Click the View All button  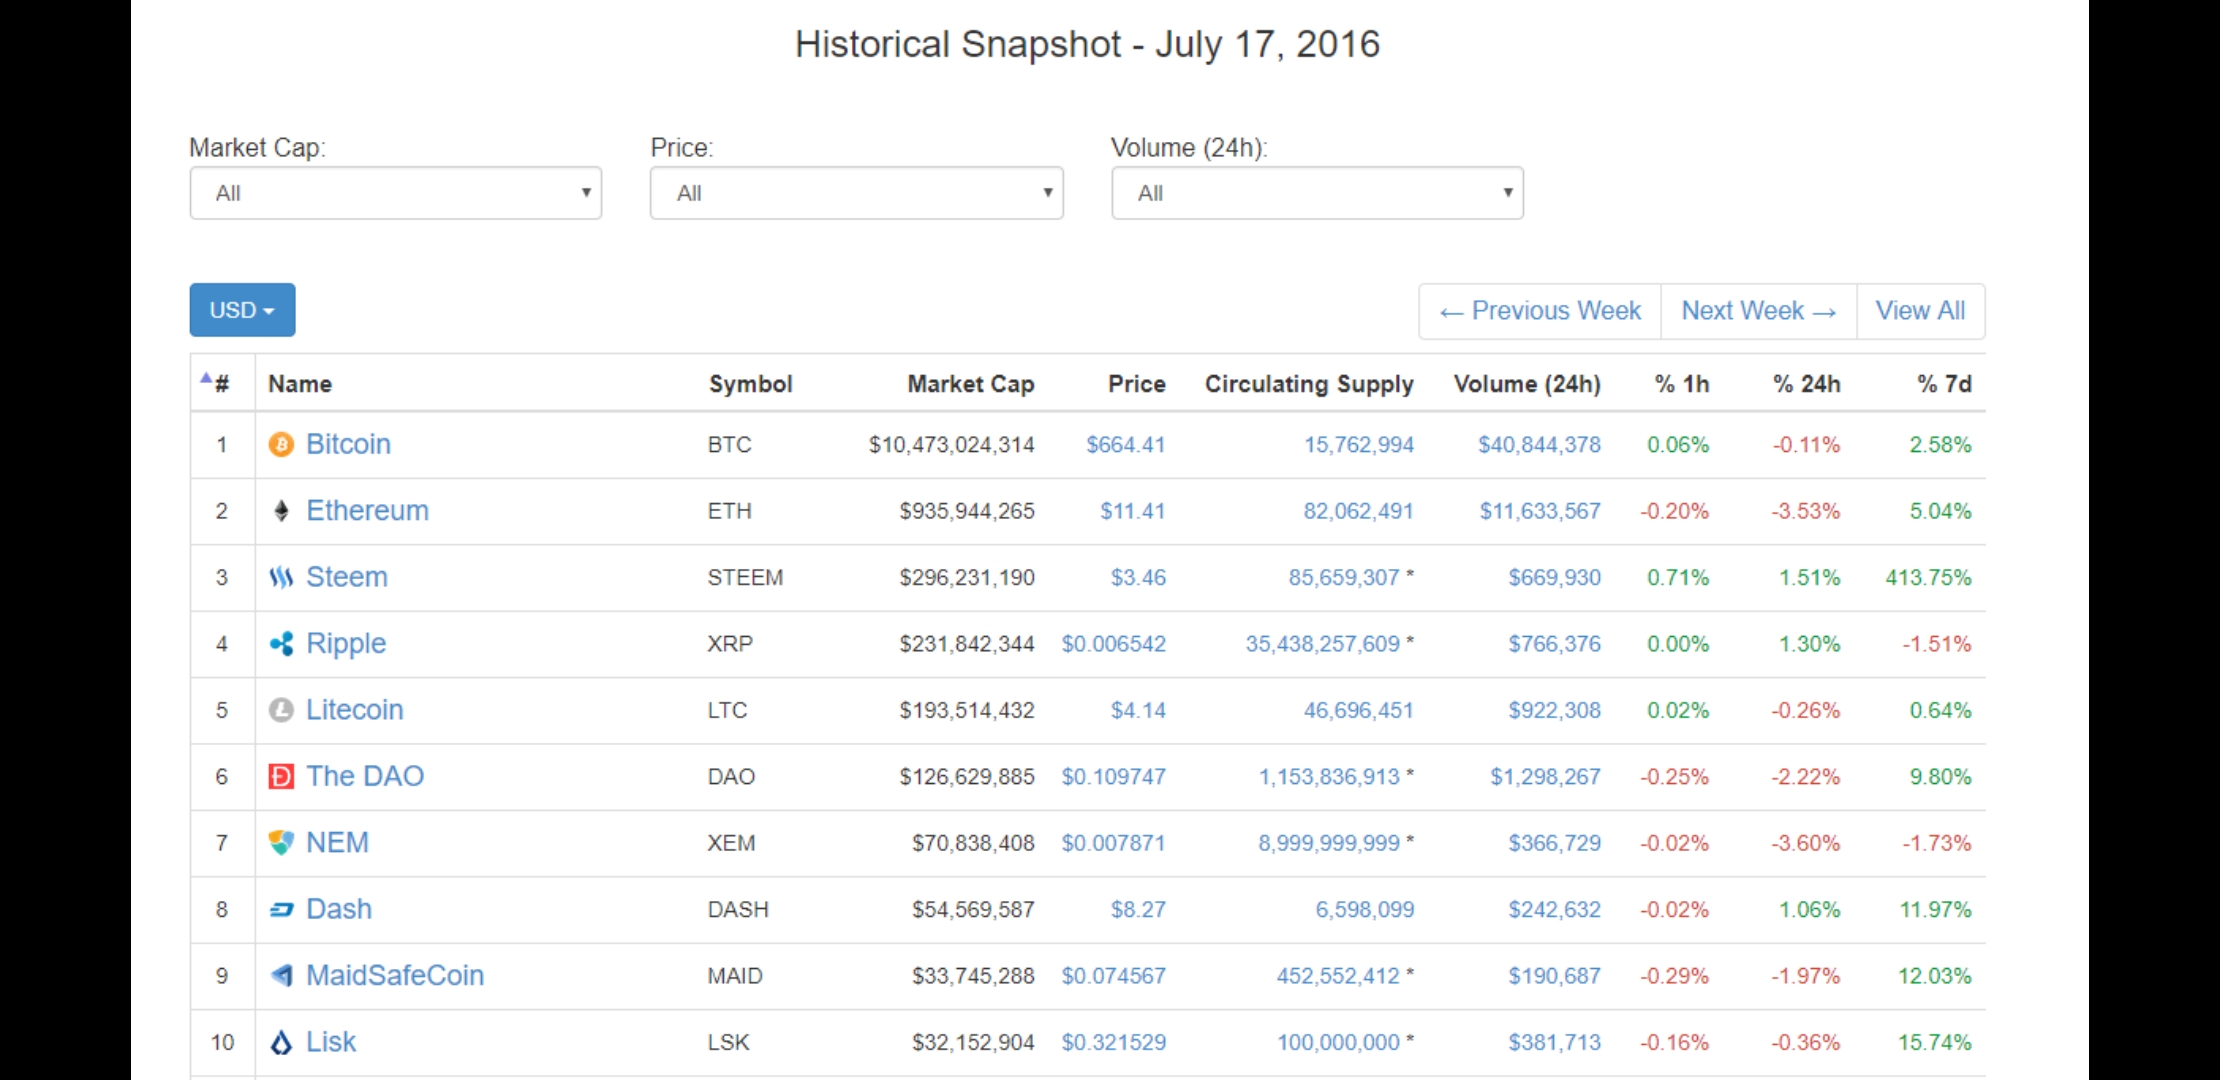(1920, 311)
